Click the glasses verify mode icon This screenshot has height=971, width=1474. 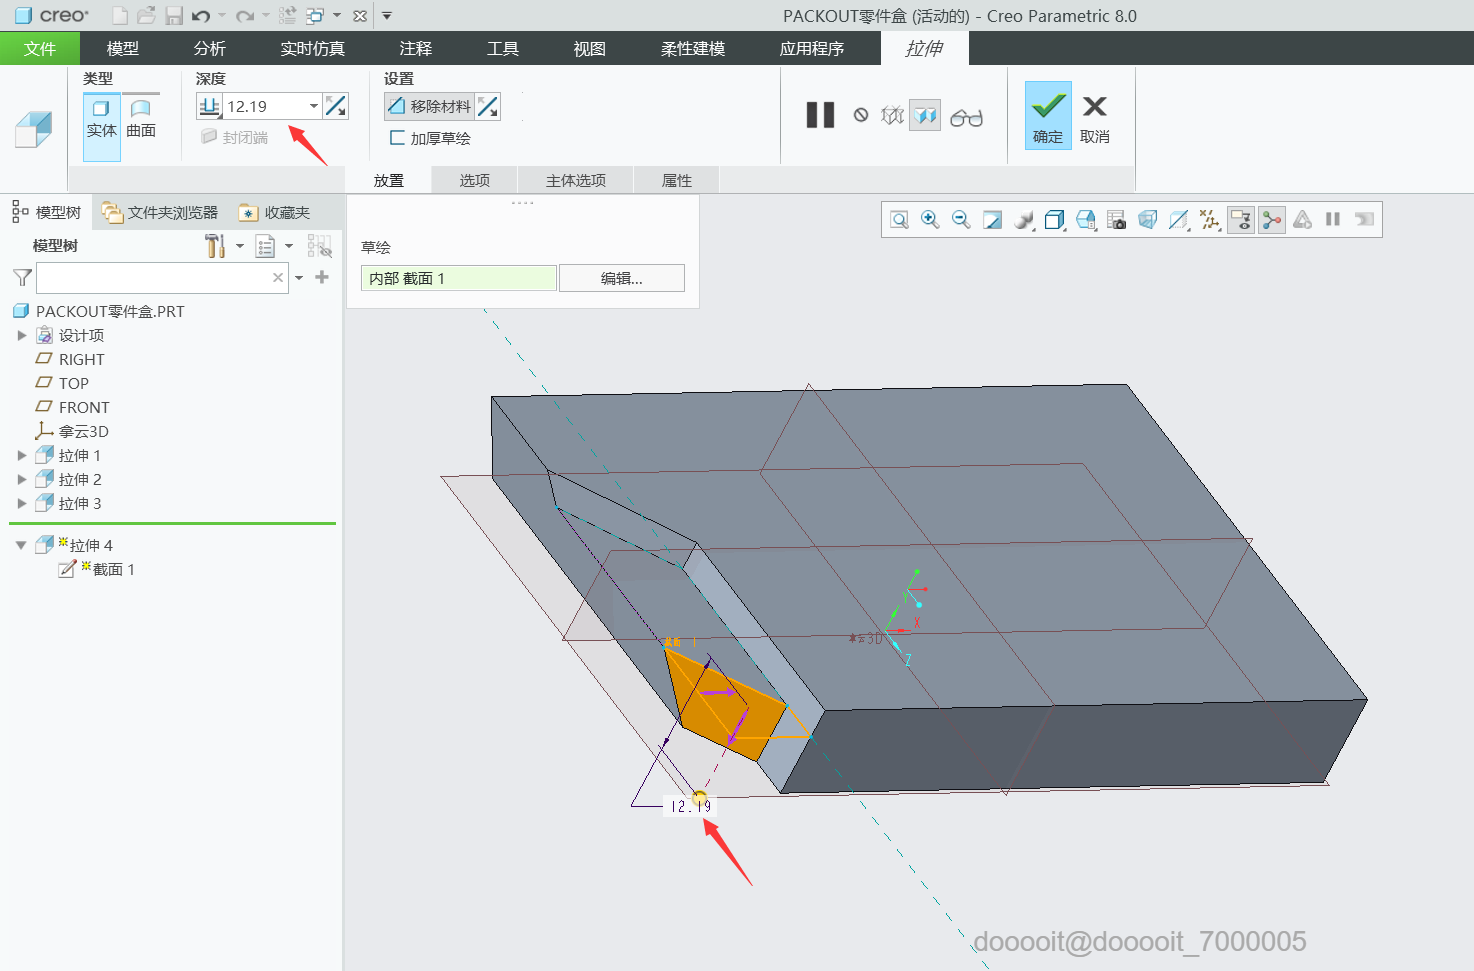(x=966, y=117)
